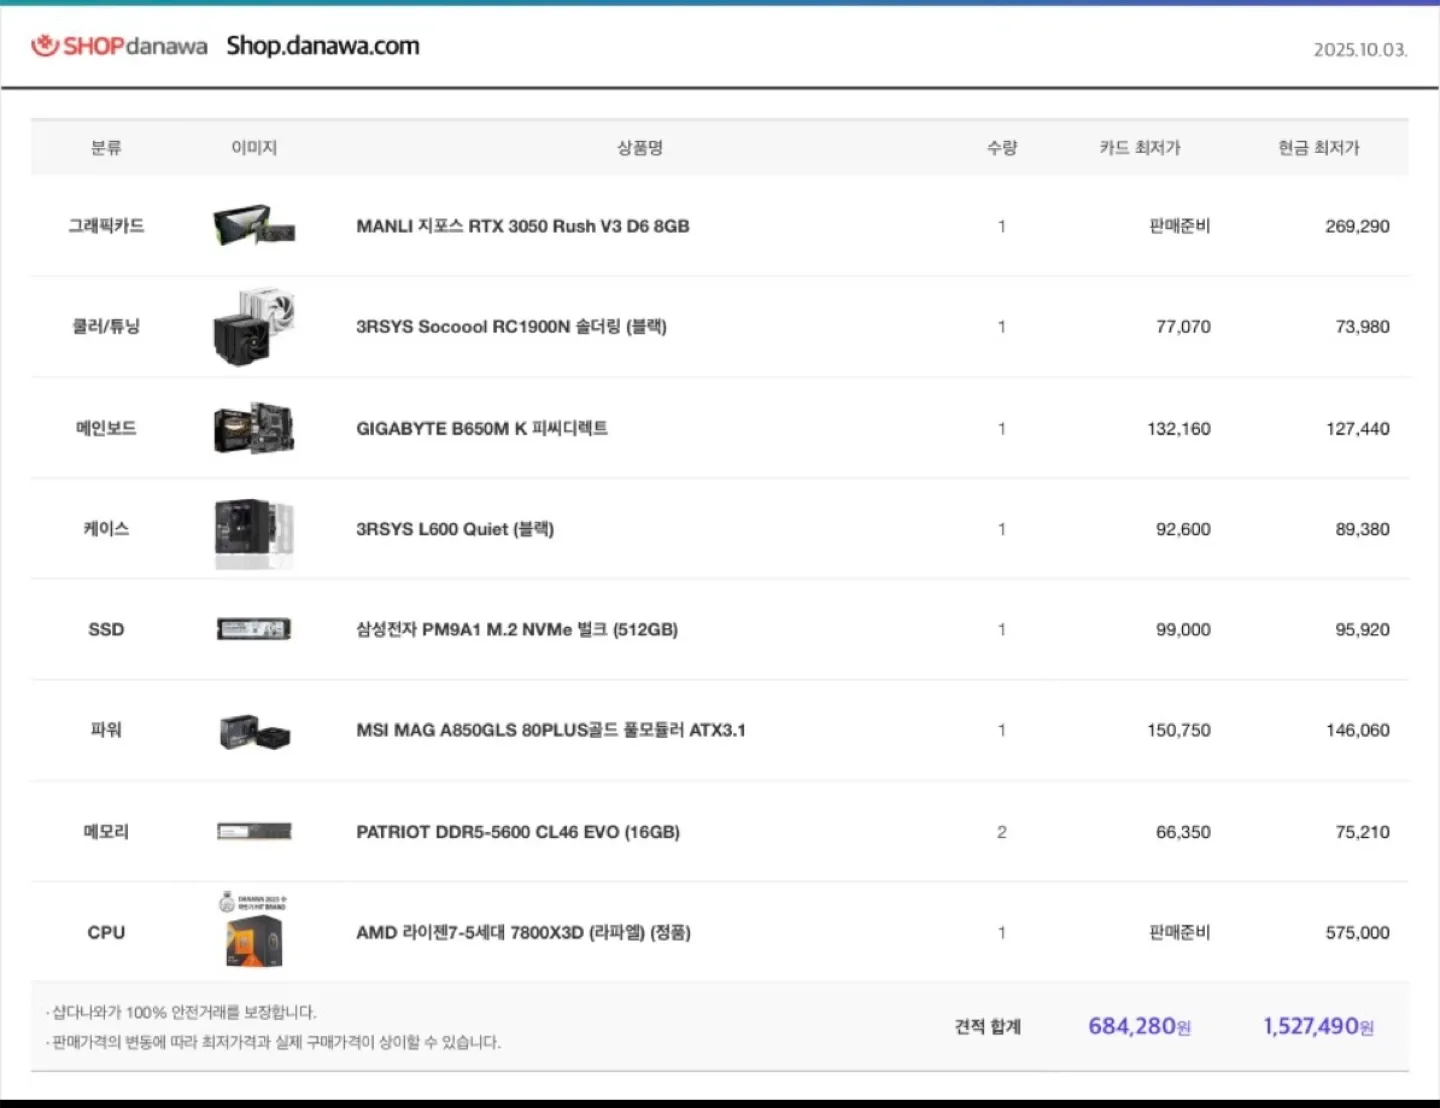Click the Samsung SSD product image
1440x1108 pixels.
click(254, 630)
